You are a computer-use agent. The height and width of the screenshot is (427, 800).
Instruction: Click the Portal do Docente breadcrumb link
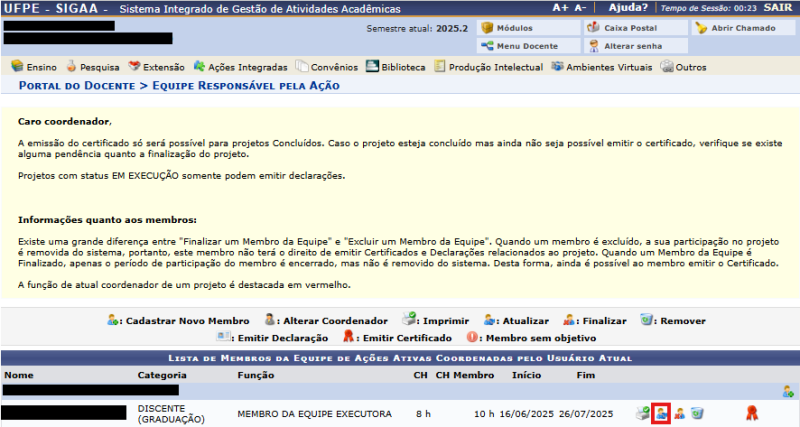(x=77, y=86)
